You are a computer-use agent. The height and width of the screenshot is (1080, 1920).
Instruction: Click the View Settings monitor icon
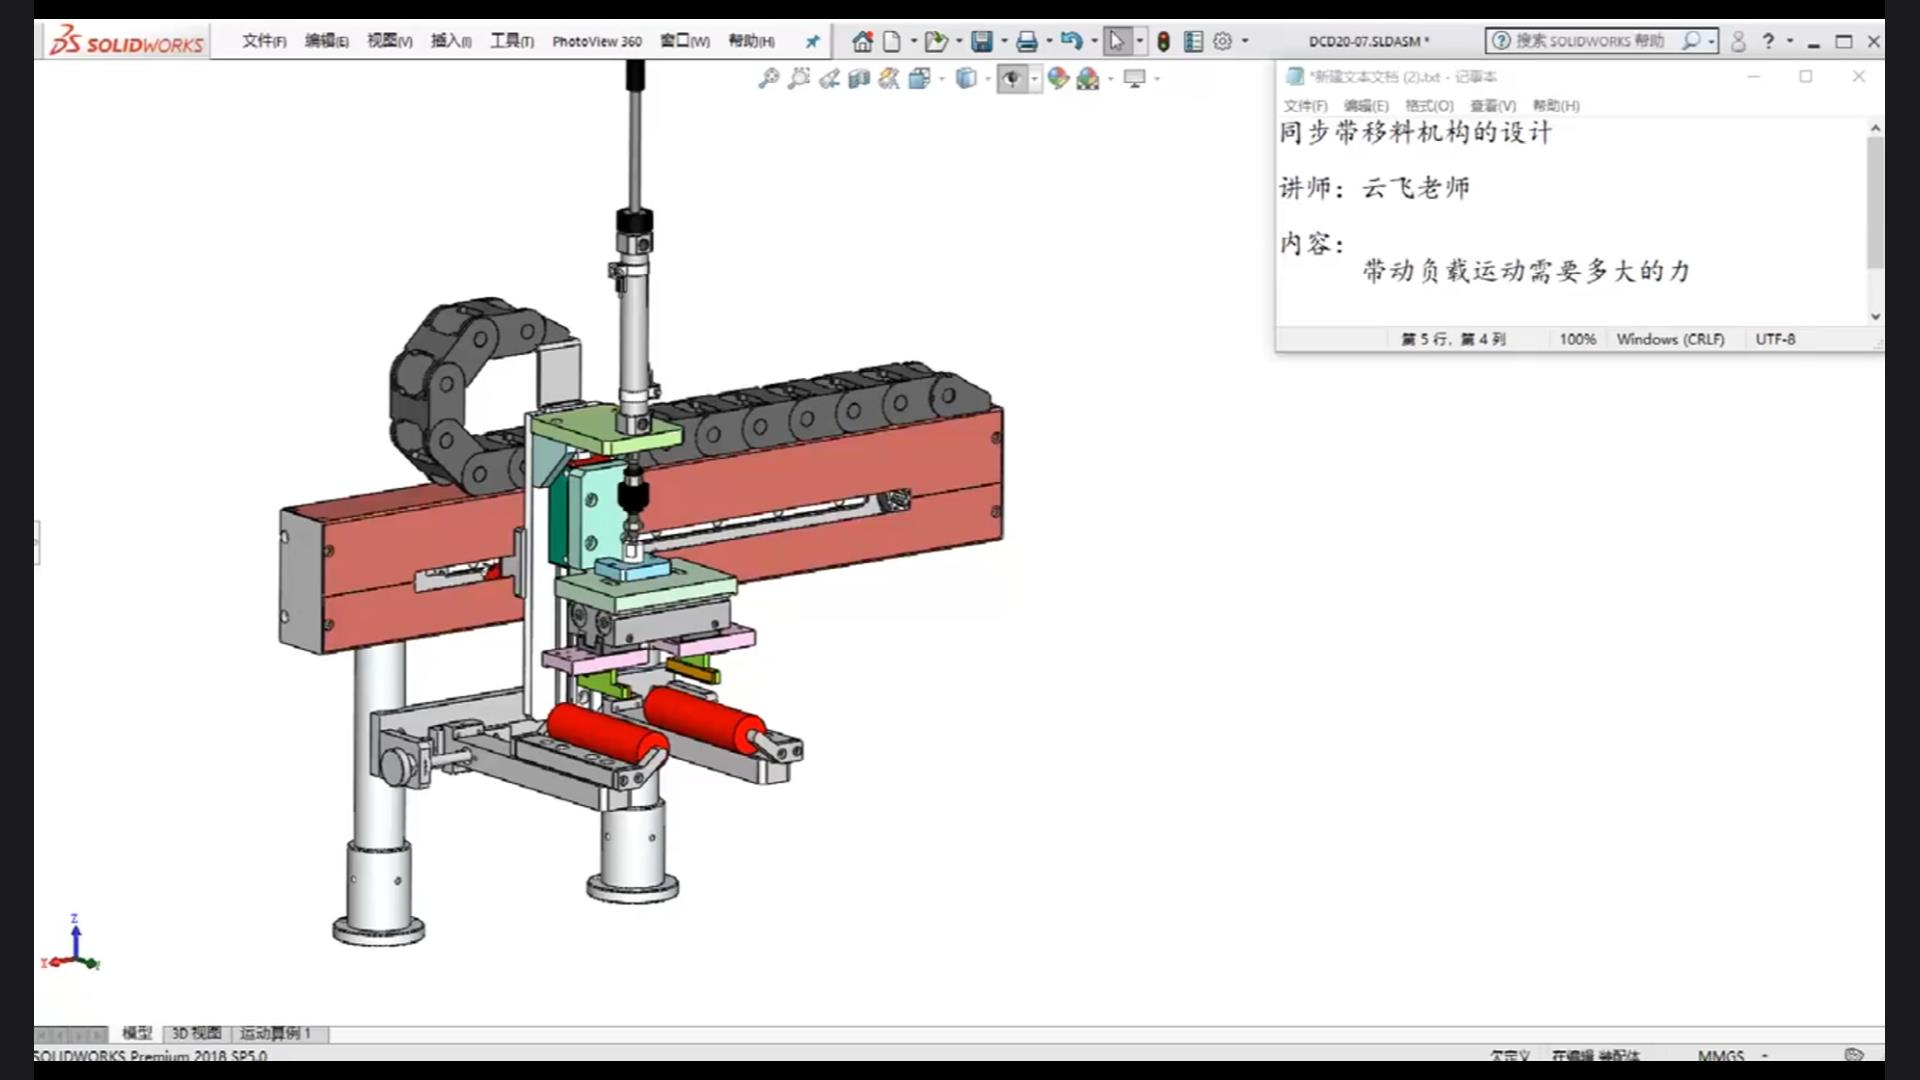(x=1134, y=78)
